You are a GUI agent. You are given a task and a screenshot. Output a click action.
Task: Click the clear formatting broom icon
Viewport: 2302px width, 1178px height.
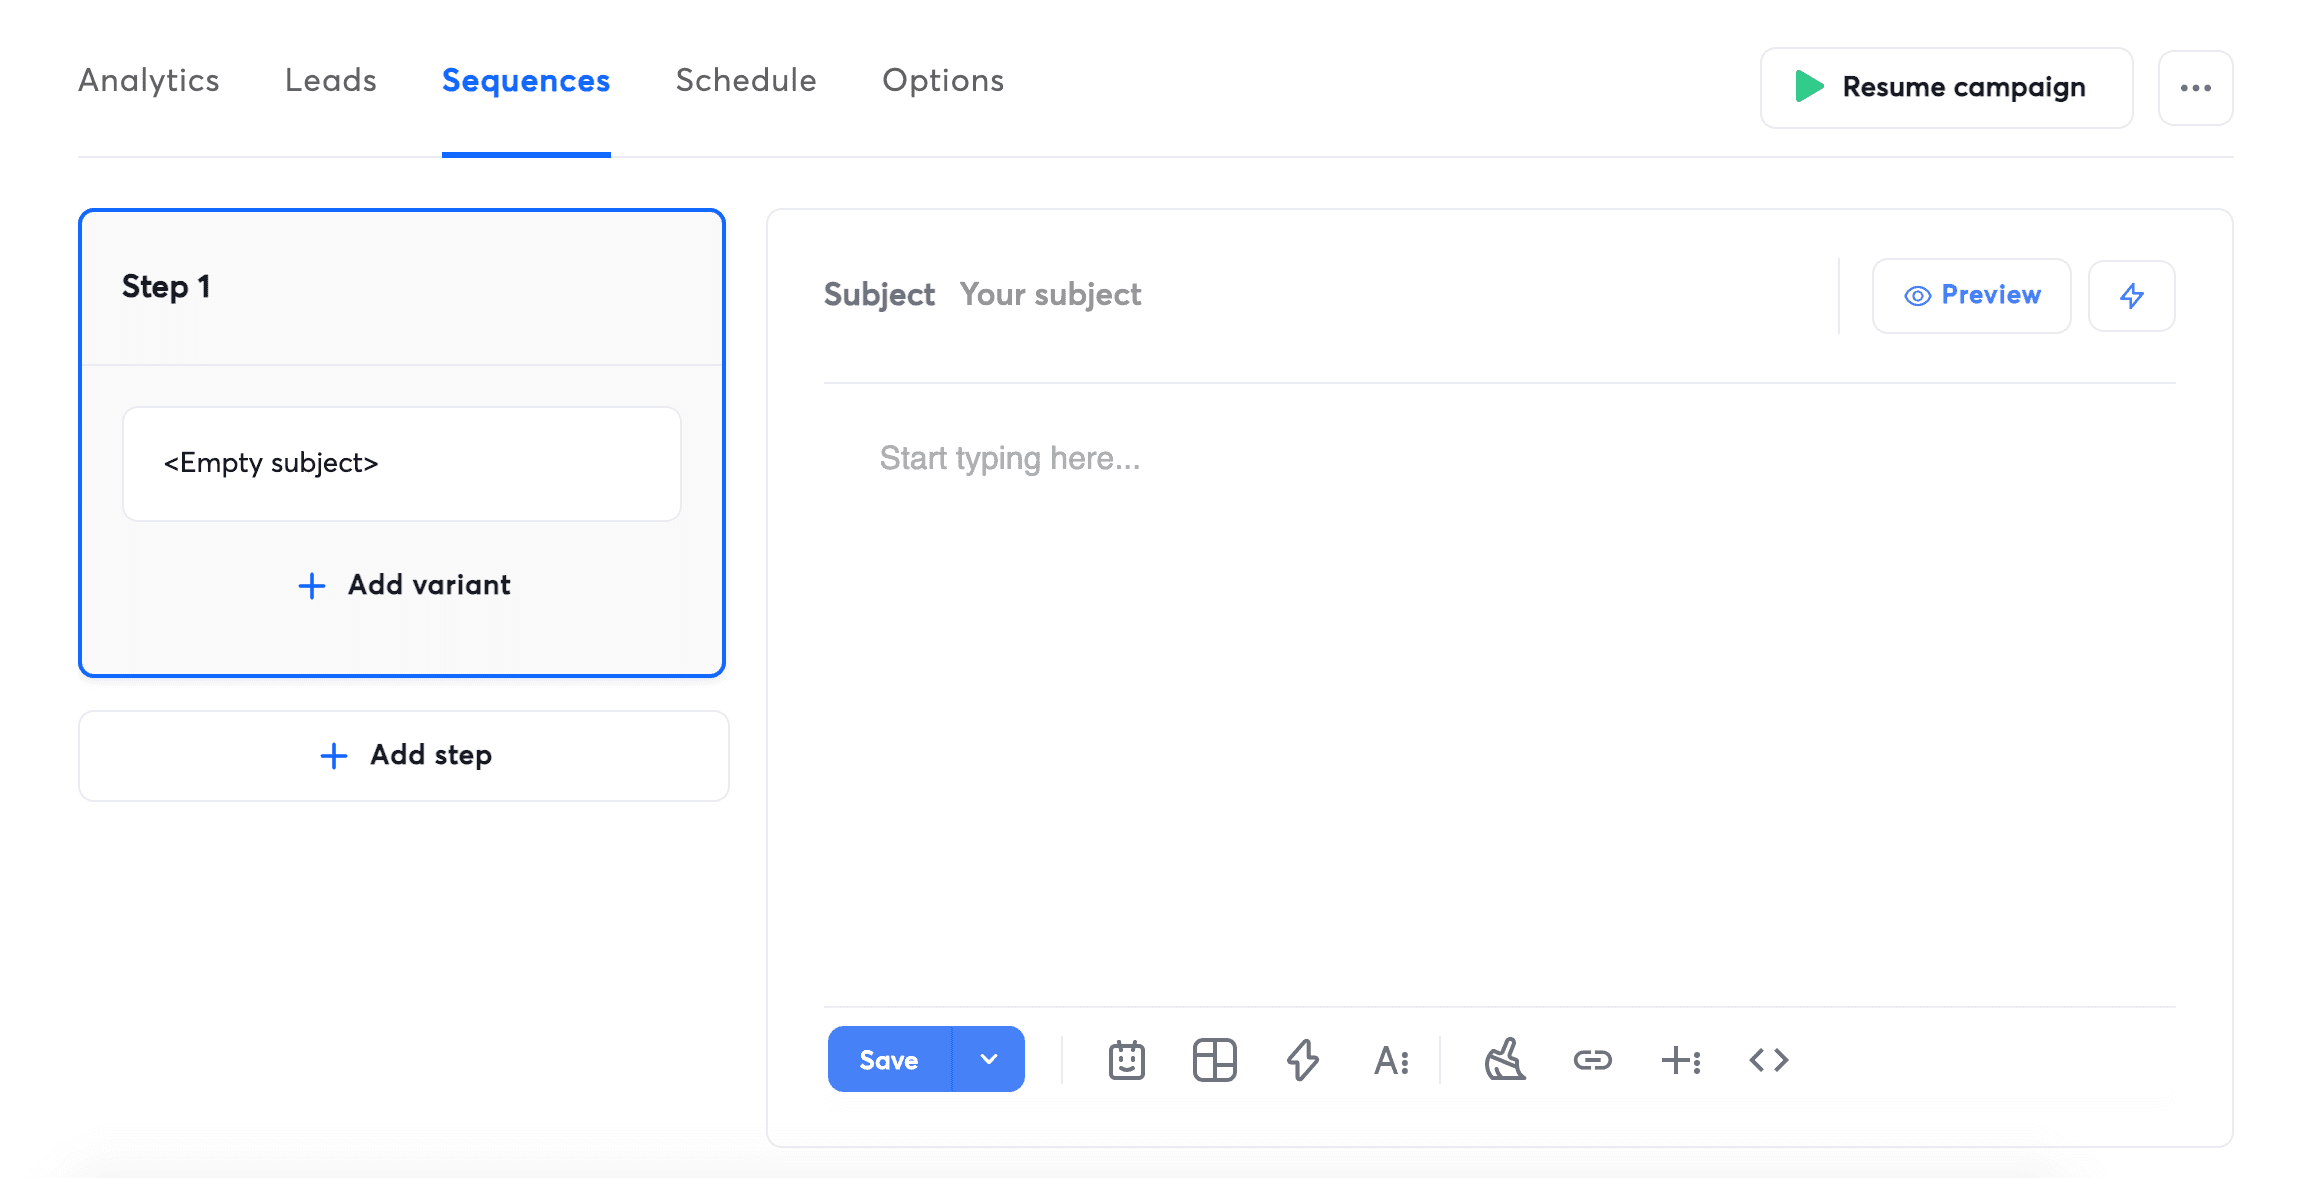click(1504, 1060)
